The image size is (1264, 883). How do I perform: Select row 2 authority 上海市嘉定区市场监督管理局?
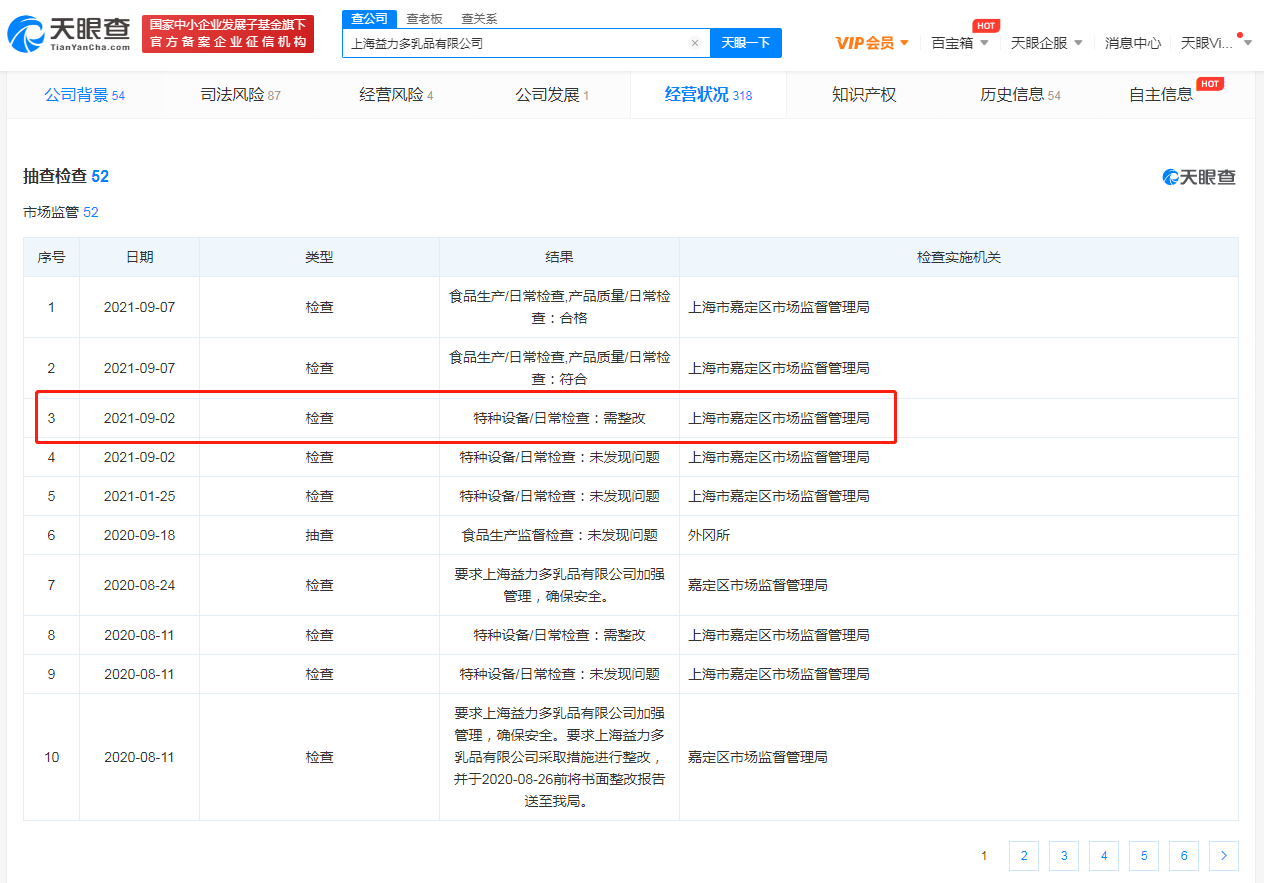point(779,368)
